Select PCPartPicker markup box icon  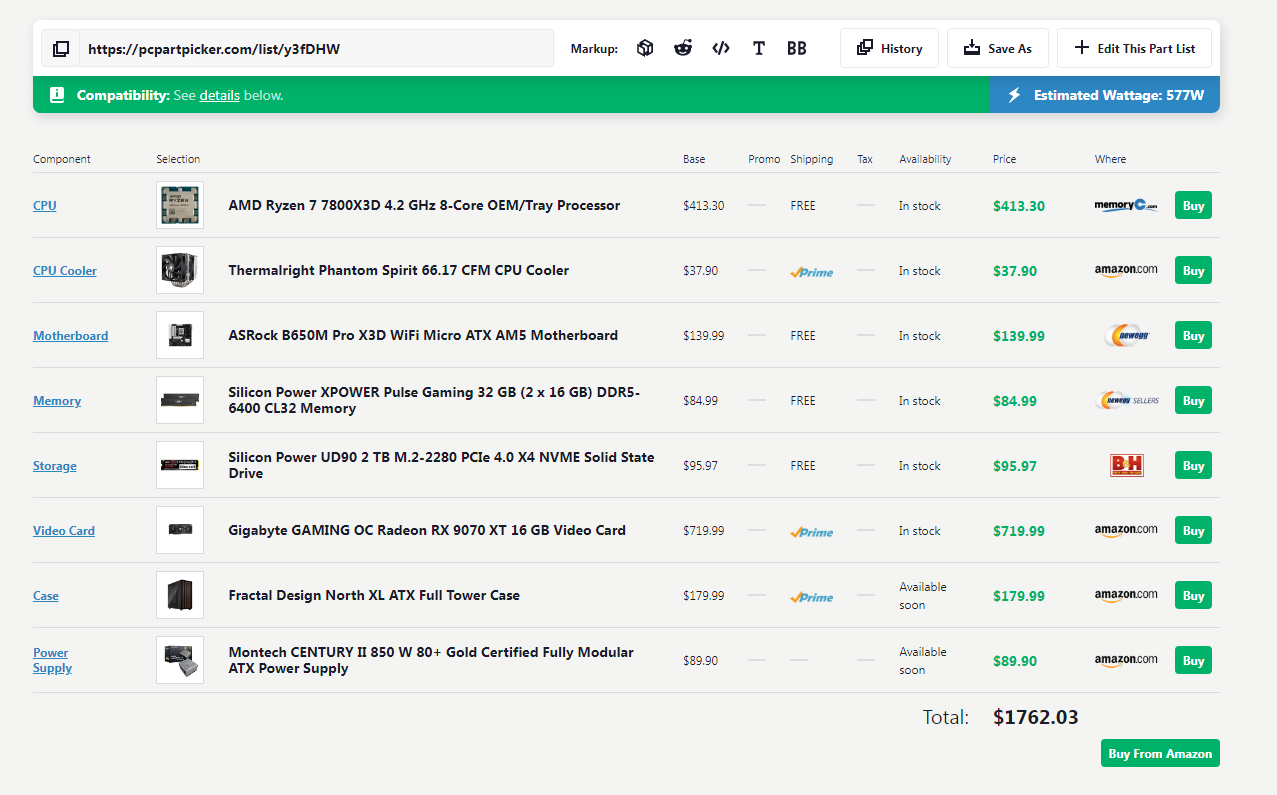point(645,48)
